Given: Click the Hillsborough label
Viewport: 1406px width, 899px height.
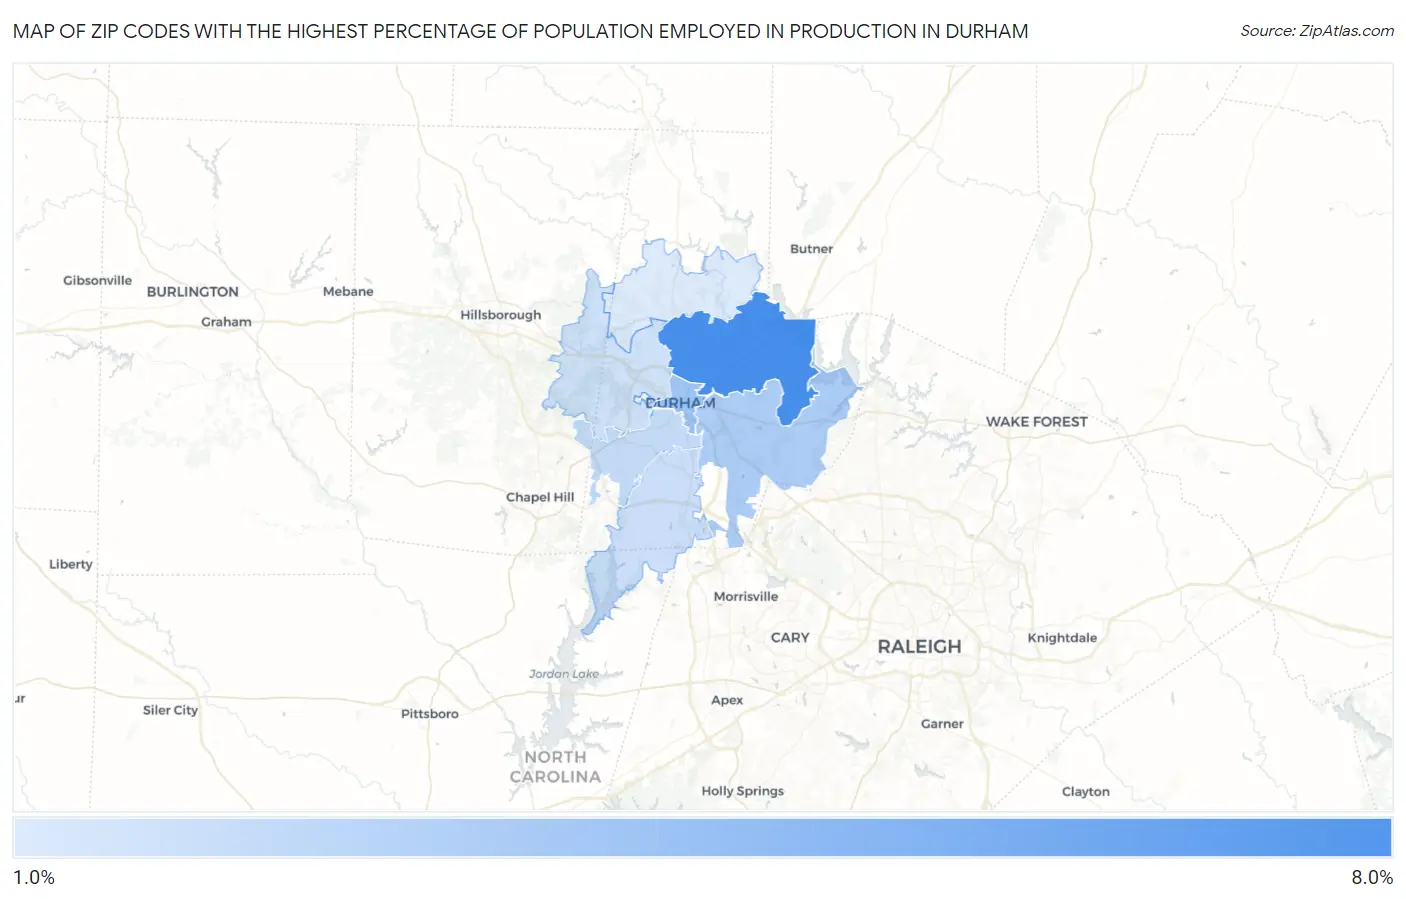Looking at the screenshot, I should click(x=501, y=315).
